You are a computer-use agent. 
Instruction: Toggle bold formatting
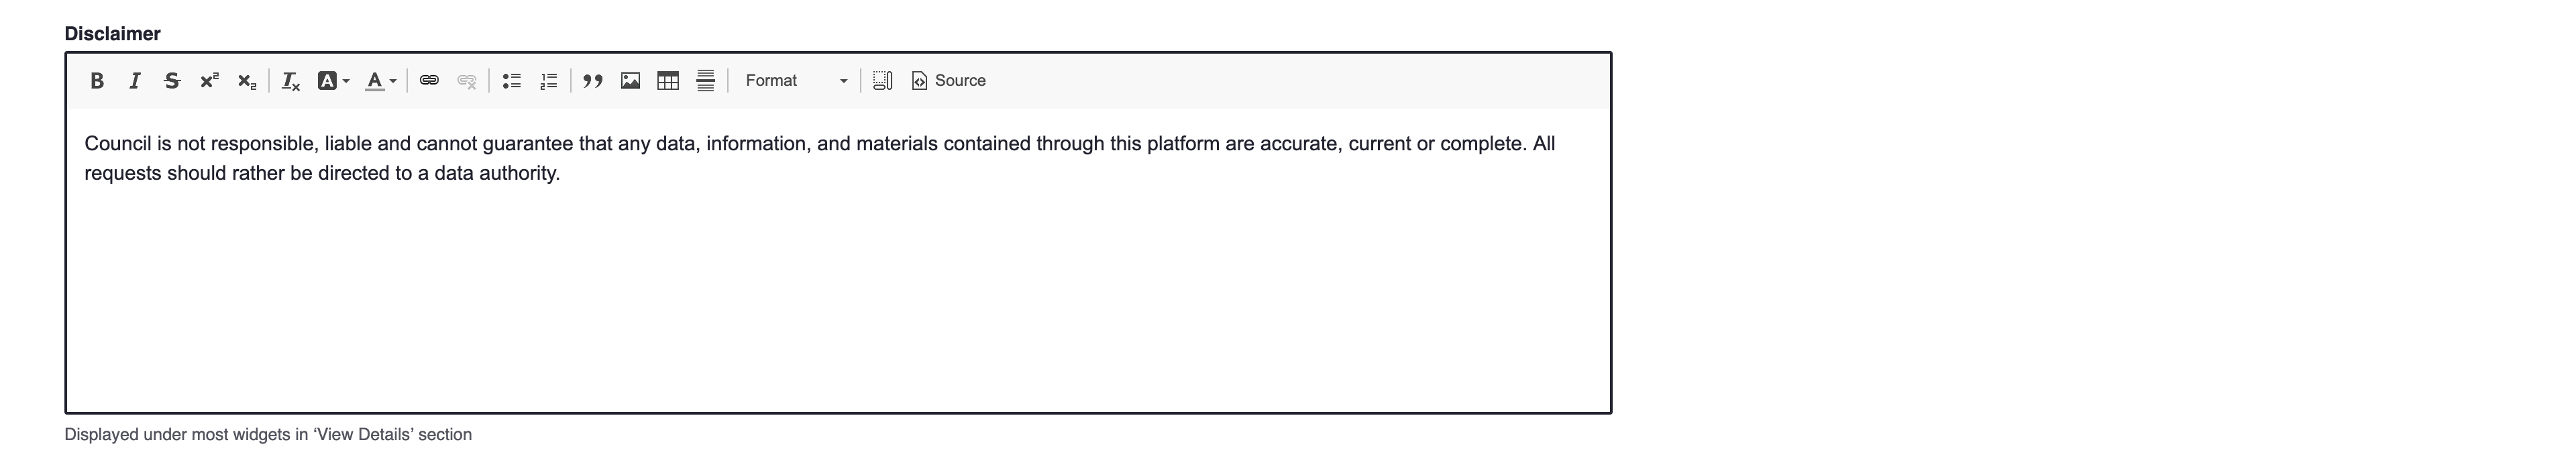coord(97,81)
